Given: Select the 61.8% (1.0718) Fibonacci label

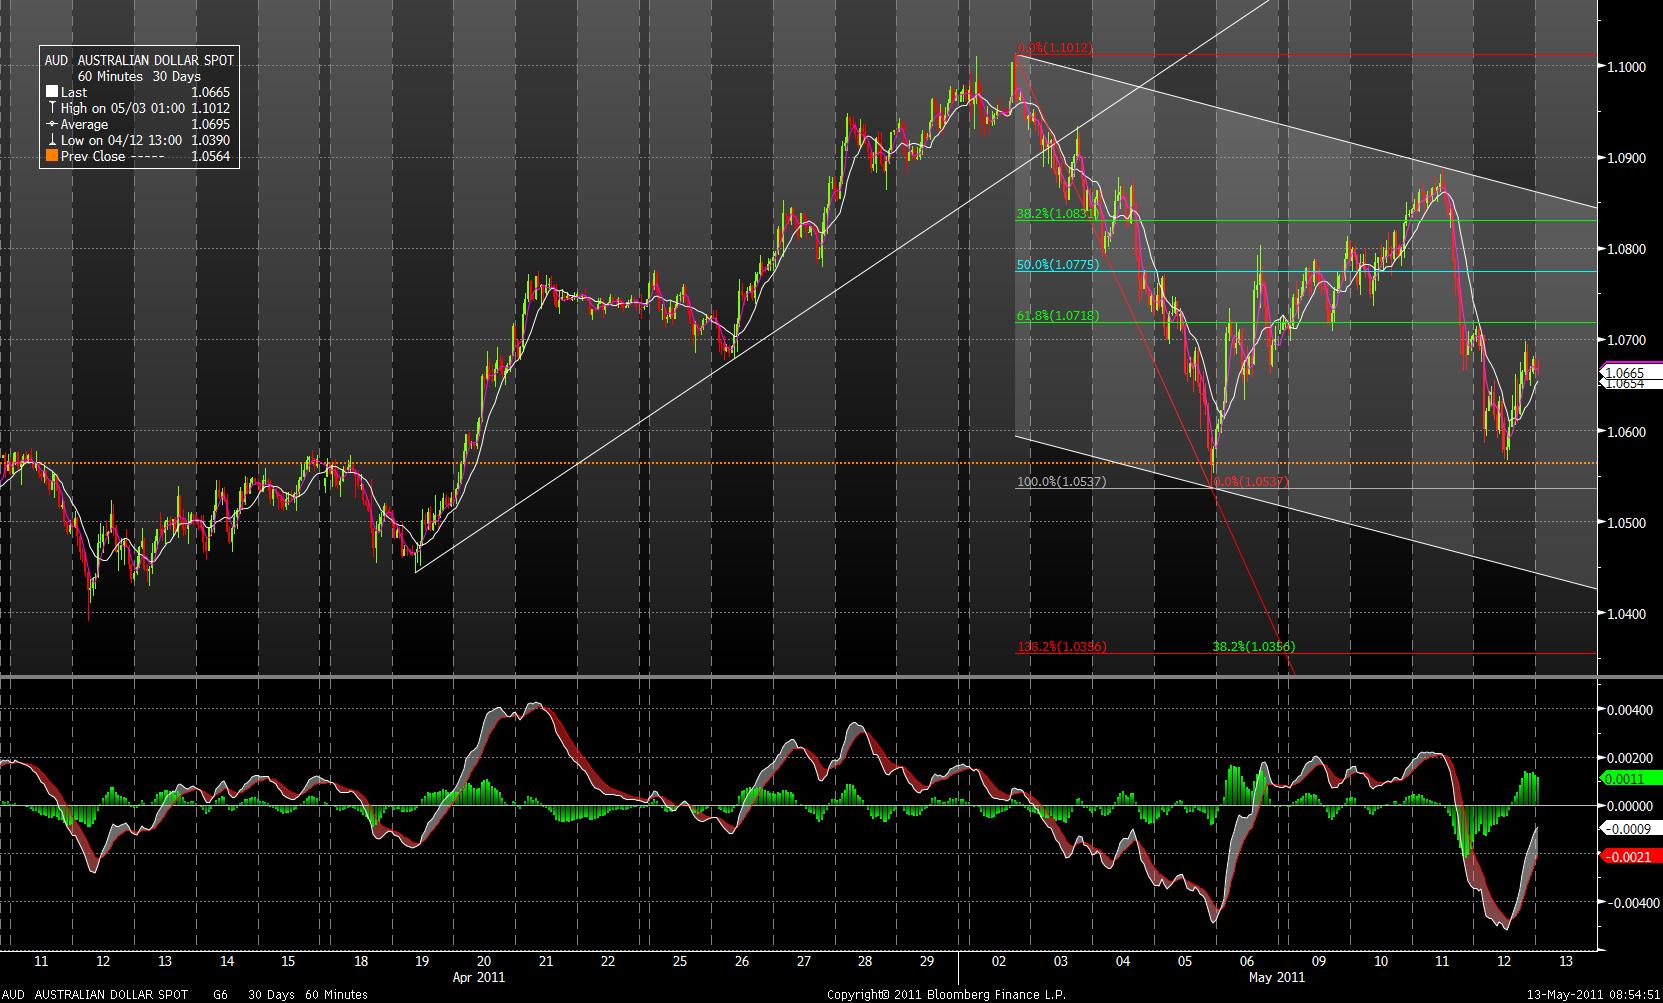Looking at the screenshot, I should click(1057, 316).
